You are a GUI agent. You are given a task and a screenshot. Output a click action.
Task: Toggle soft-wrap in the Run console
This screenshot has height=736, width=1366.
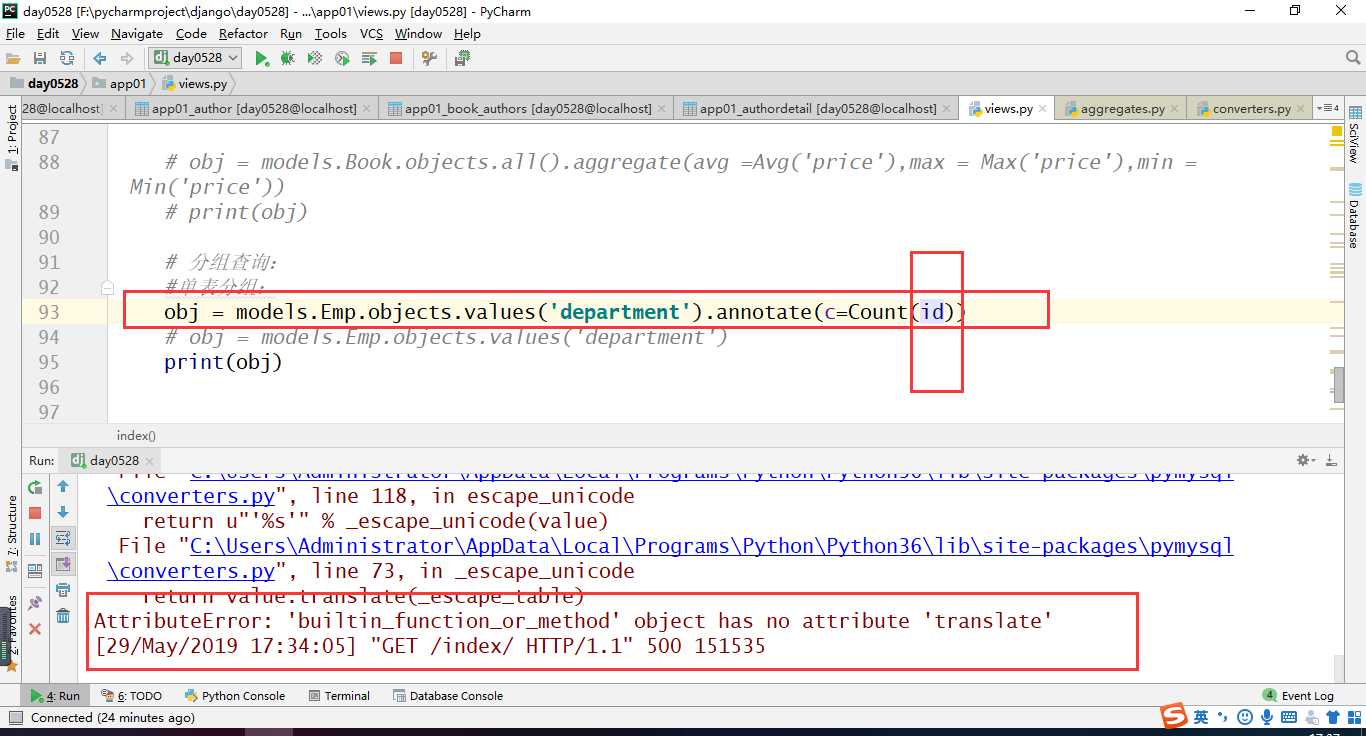pos(63,539)
